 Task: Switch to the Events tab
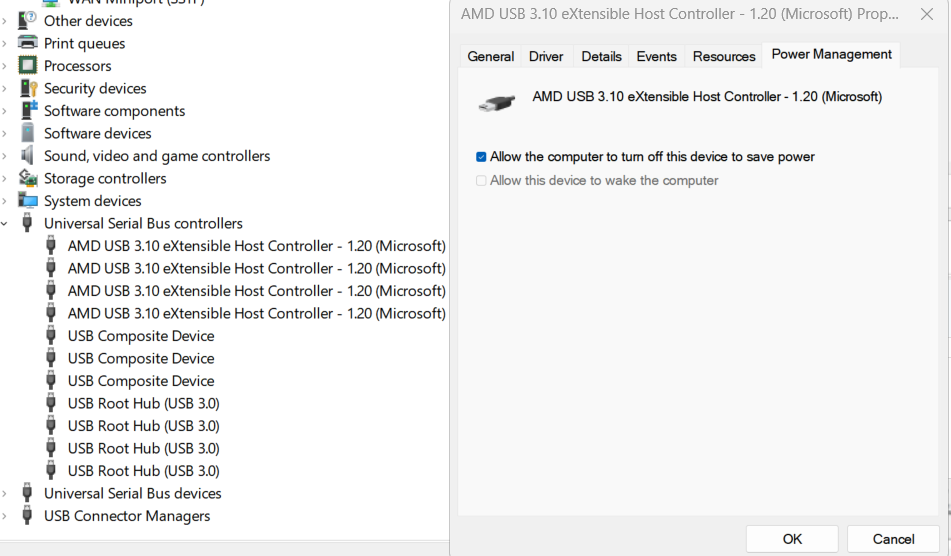tap(656, 56)
